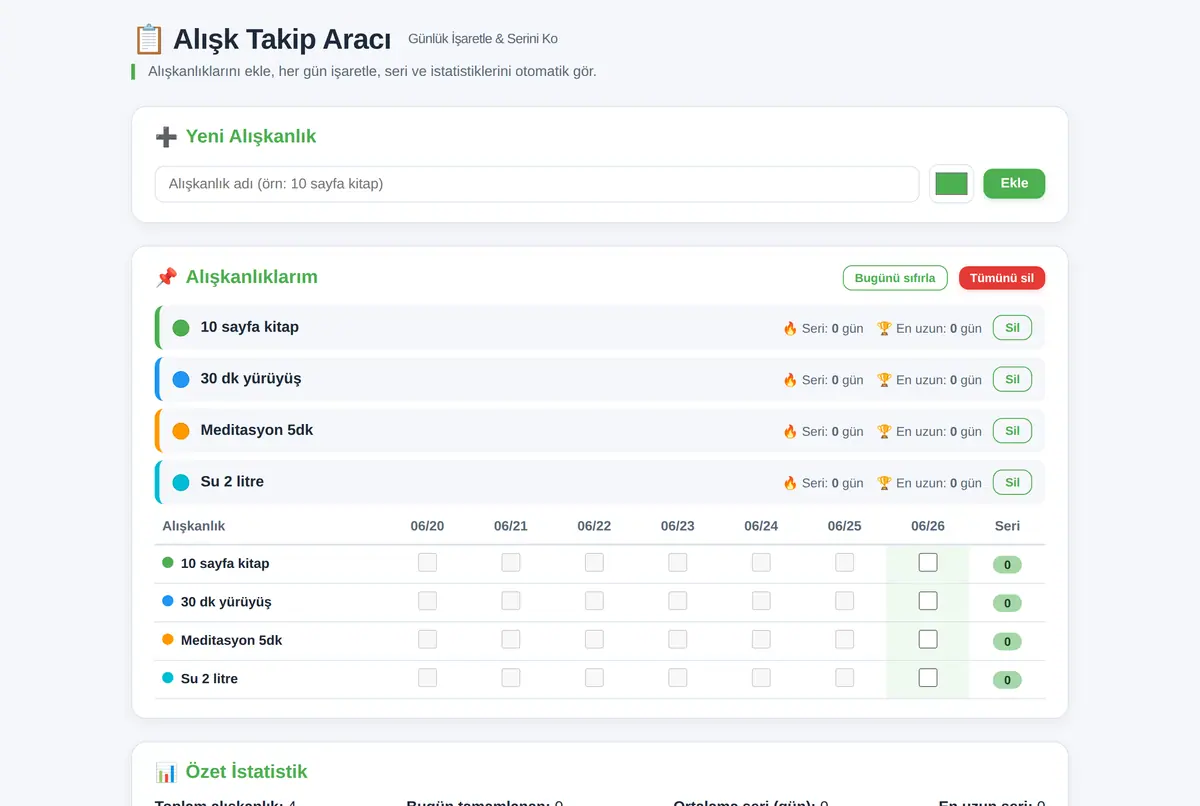The width and height of the screenshot is (1200, 806).
Task: Click streak badge in Su 2 litre table row
Action: pos(1007,680)
